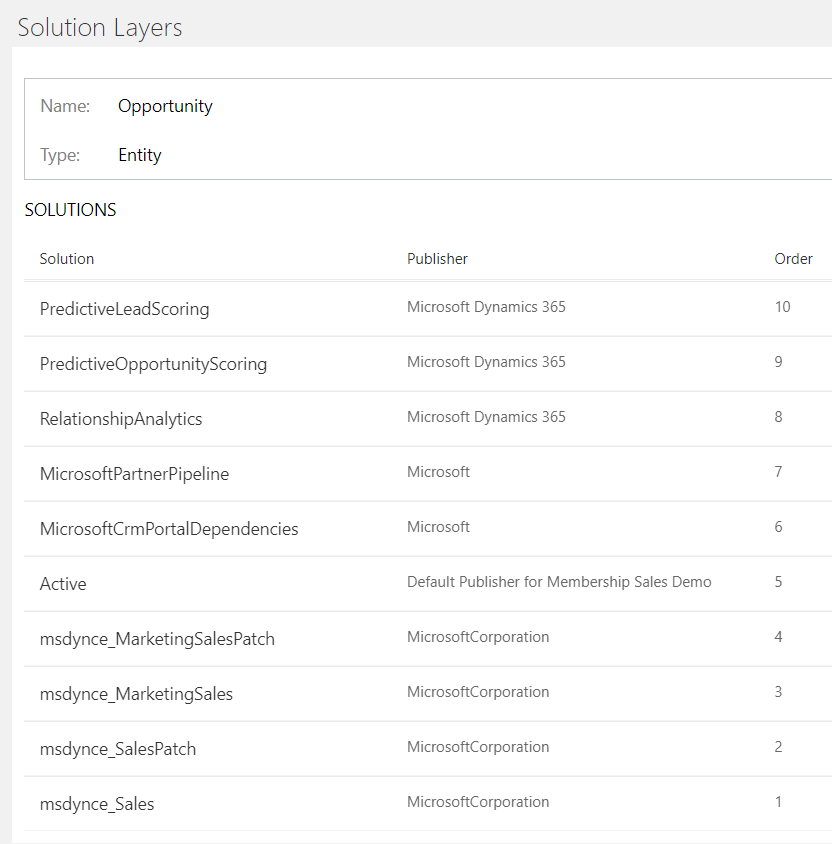832x844 pixels.
Task: Open the MicrosoftCrmPortalDependencies solution layer
Action: [x=169, y=529]
